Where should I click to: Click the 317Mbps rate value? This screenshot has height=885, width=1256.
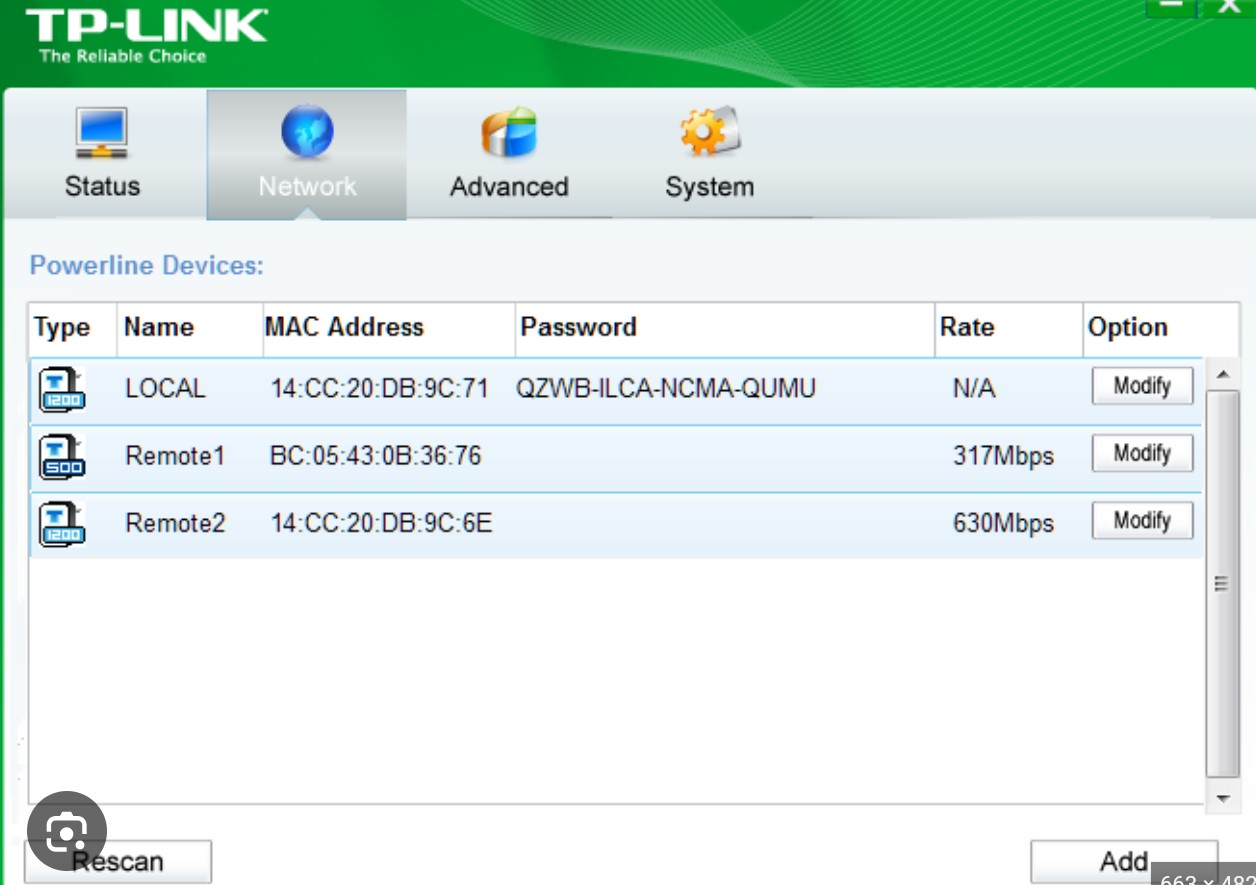[x=1003, y=456]
